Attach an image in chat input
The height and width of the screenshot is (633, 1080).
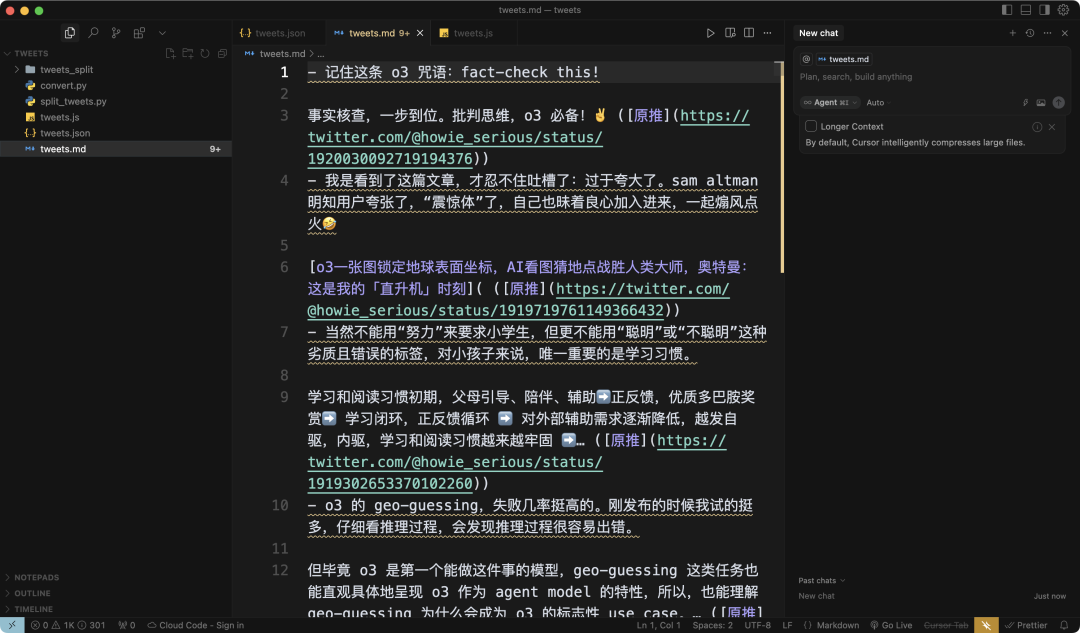1041,103
